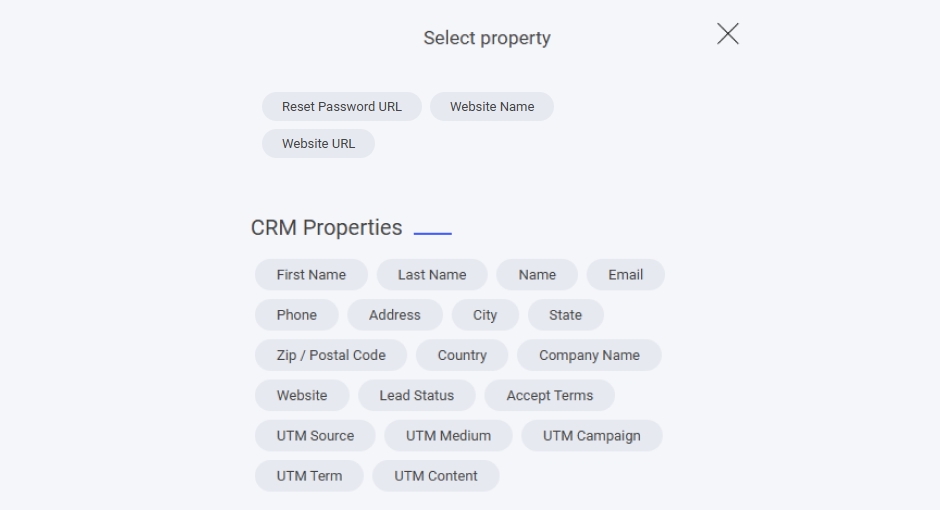Pick the UTM Content property
The width and height of the screenshot is (940, 510).
tap(435, 476)
